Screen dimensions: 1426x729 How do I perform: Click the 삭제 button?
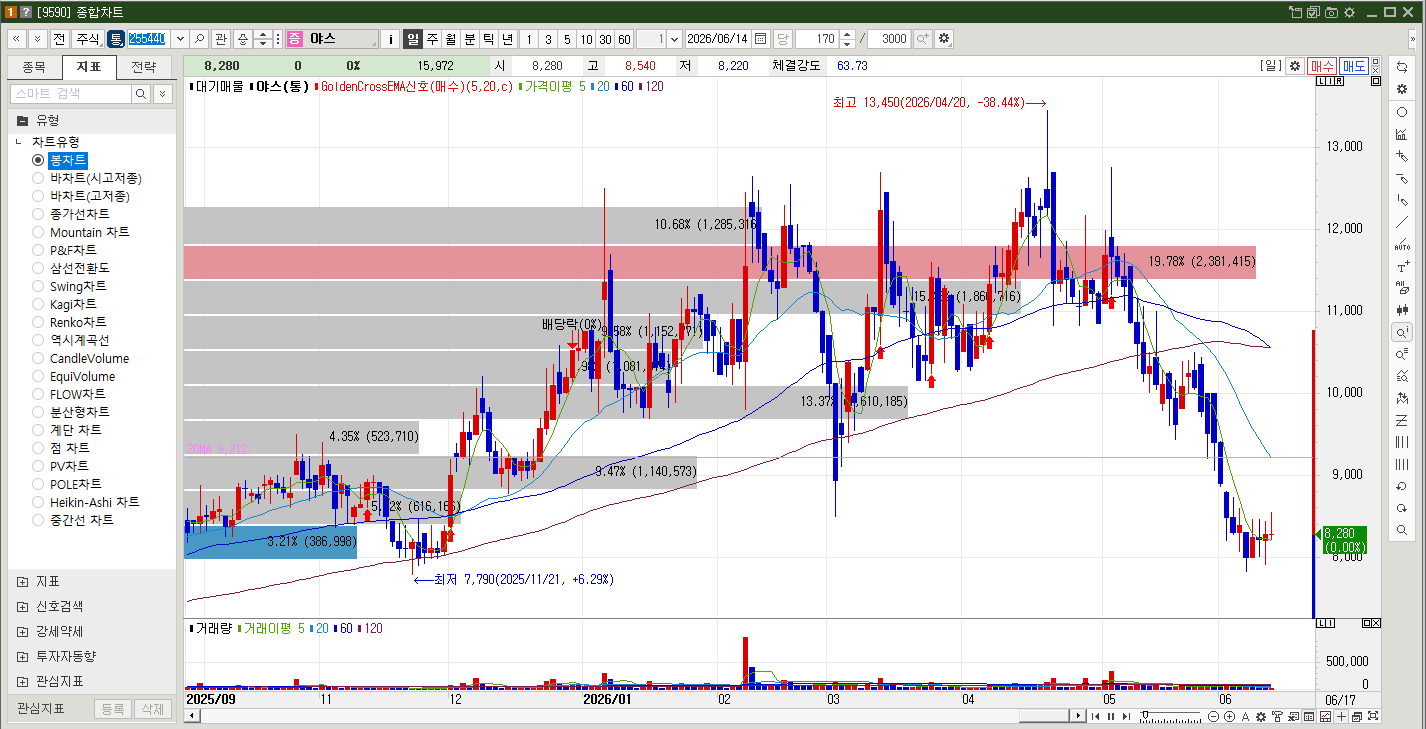point(152,709)
